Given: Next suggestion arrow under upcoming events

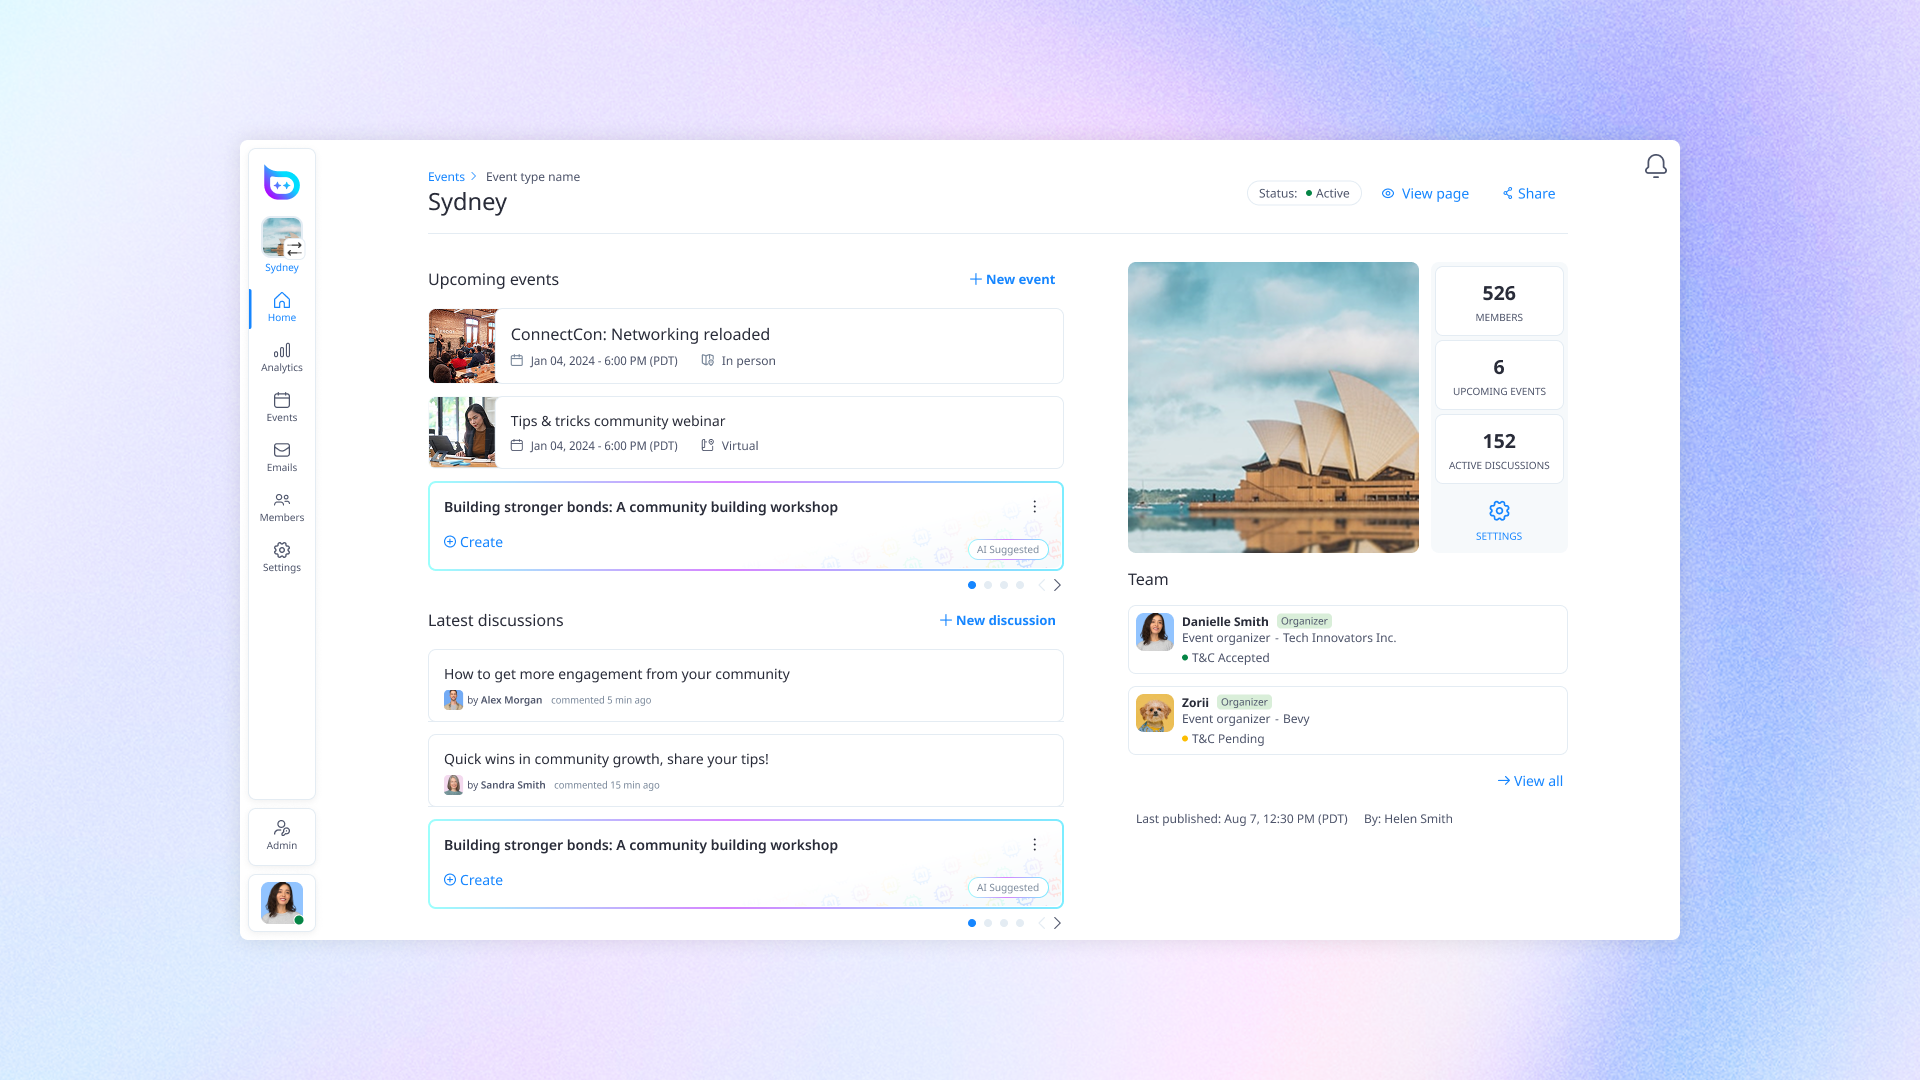Looking at the screenshot, I should pos(1057,585).
